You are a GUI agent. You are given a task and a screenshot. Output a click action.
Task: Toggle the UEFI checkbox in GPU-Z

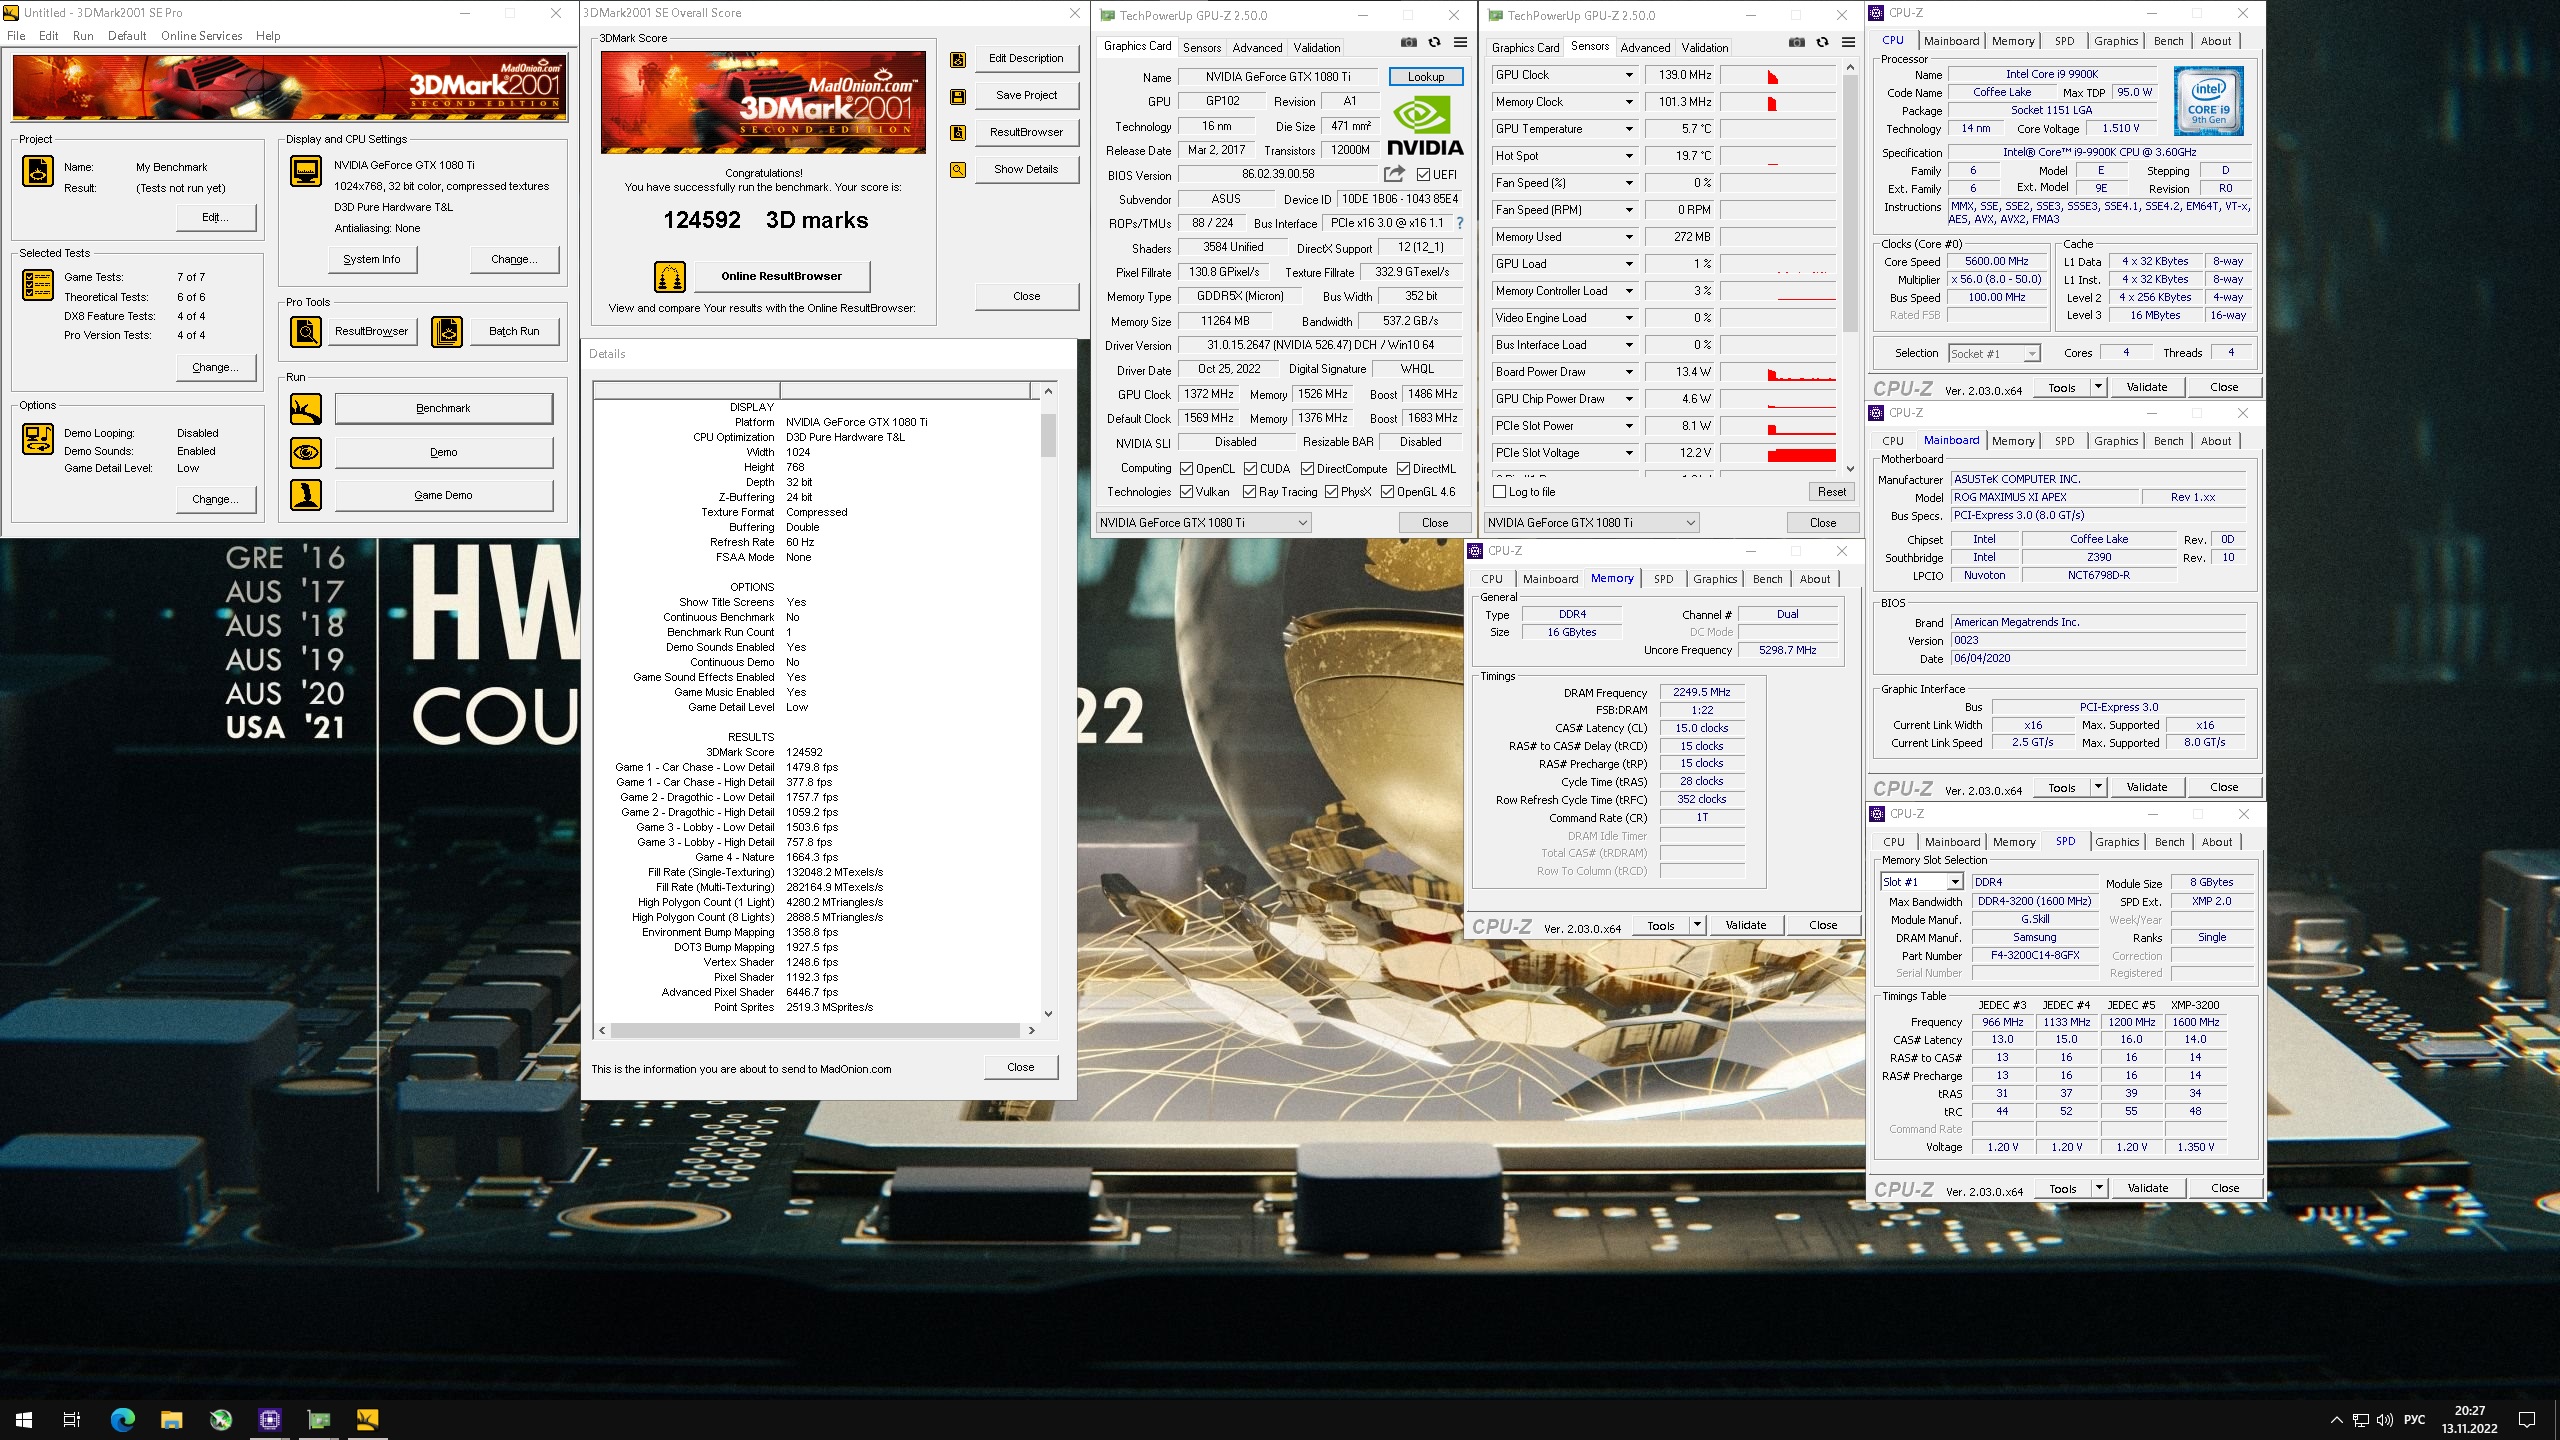point(1423,174)
